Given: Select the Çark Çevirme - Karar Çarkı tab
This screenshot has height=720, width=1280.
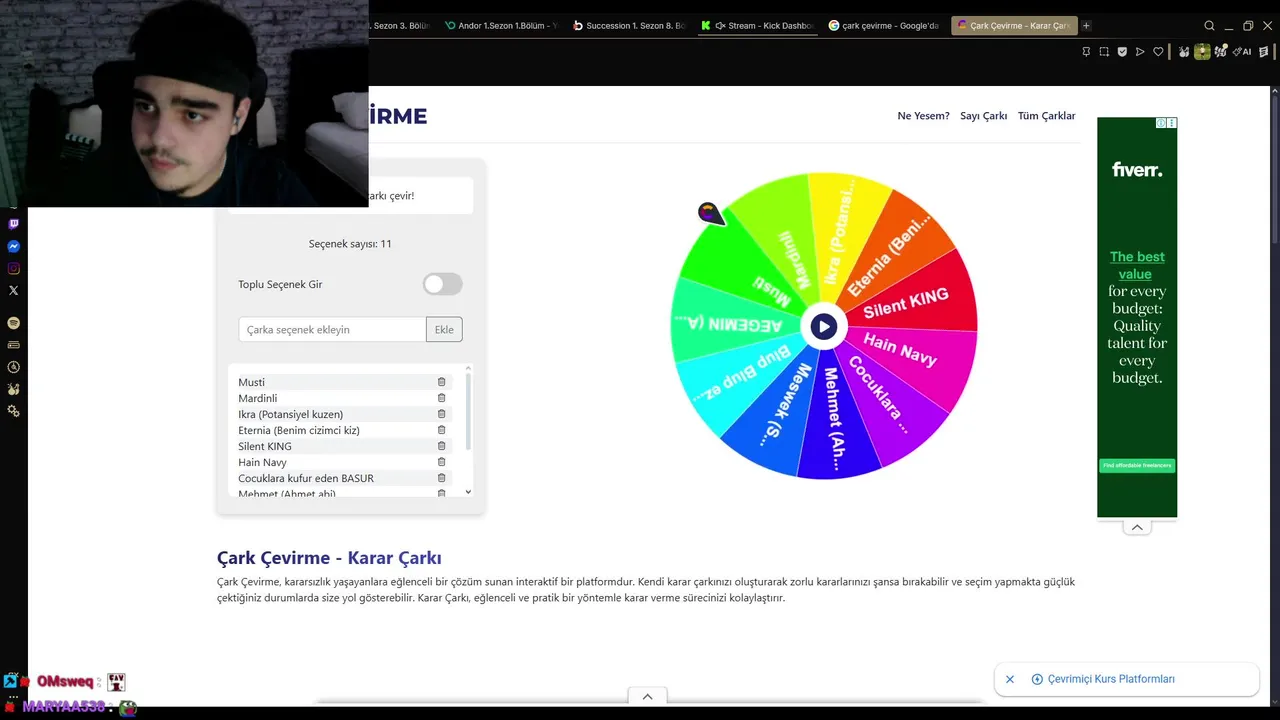Looking at the screenshot, I should coord(1014,25).
